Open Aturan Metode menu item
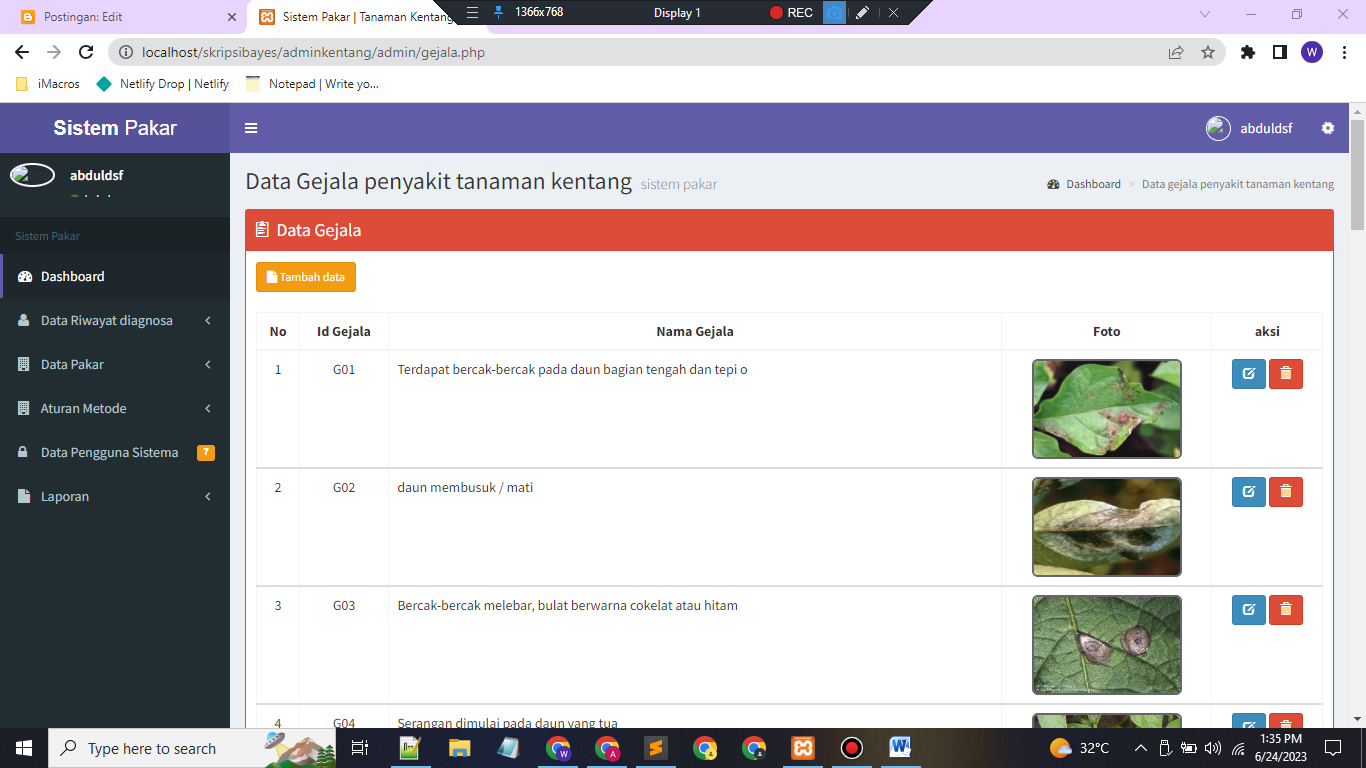 [x=115, y=408]
